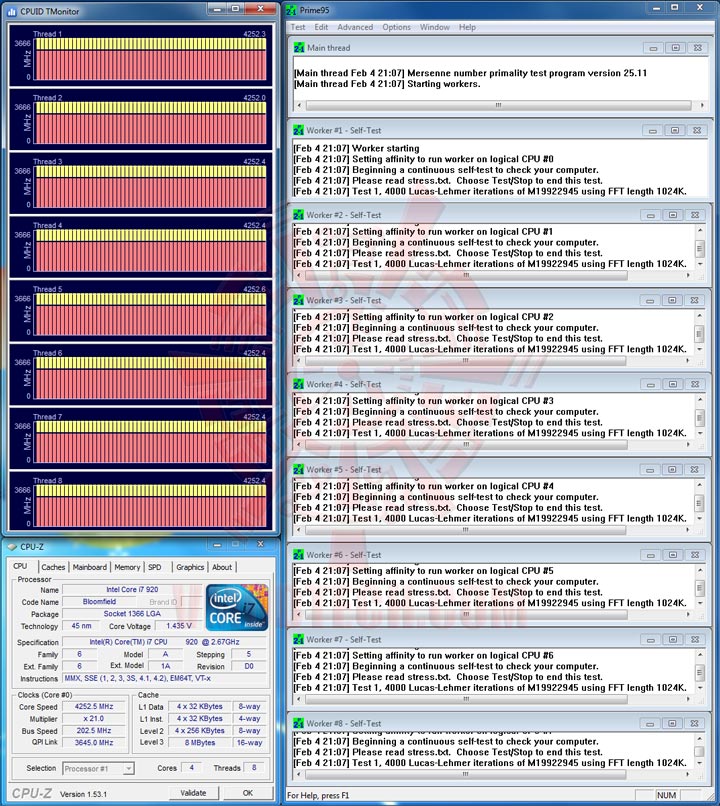Click the Thread 8 frequency graph

tap(151, 506)
